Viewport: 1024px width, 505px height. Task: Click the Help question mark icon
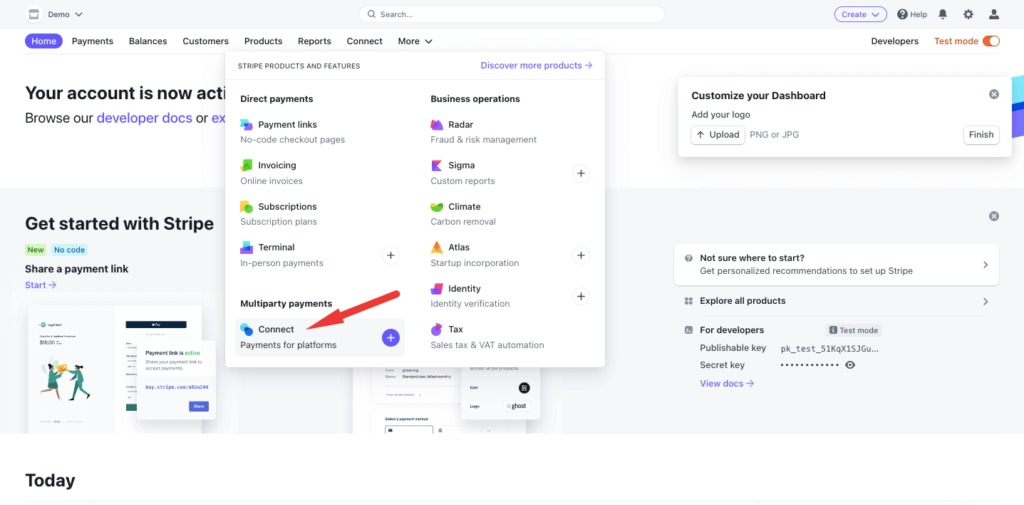pos(903,14)
